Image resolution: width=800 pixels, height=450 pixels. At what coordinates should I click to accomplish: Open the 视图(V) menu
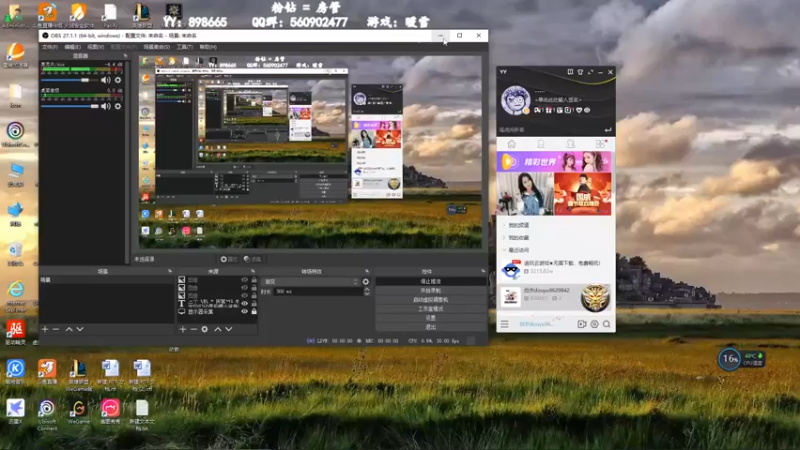(95, 47)
